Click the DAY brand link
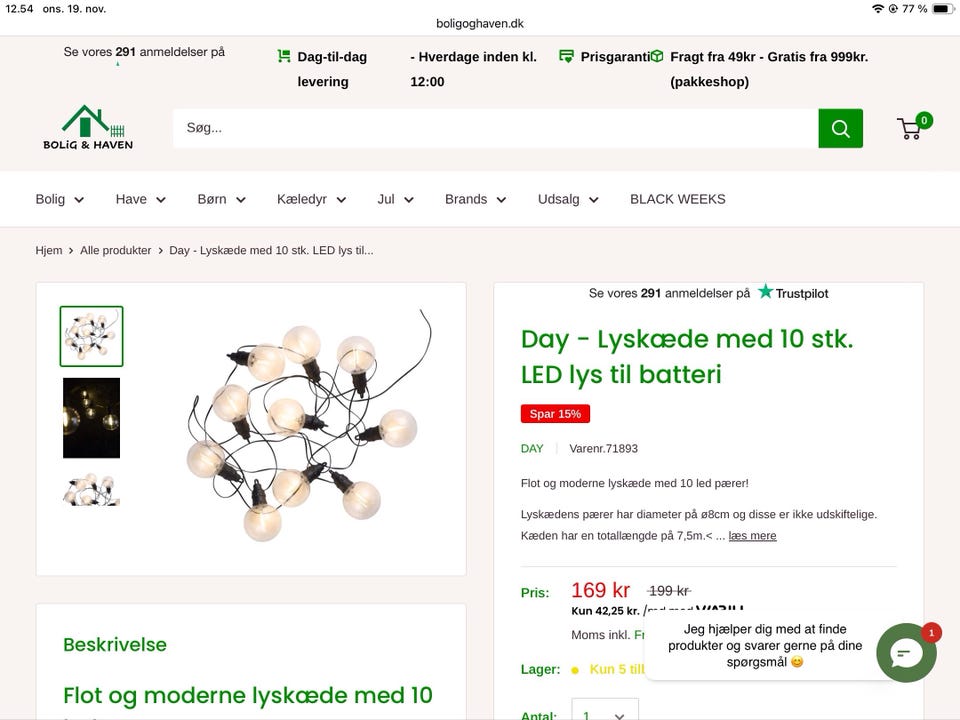 coord(532,449)
